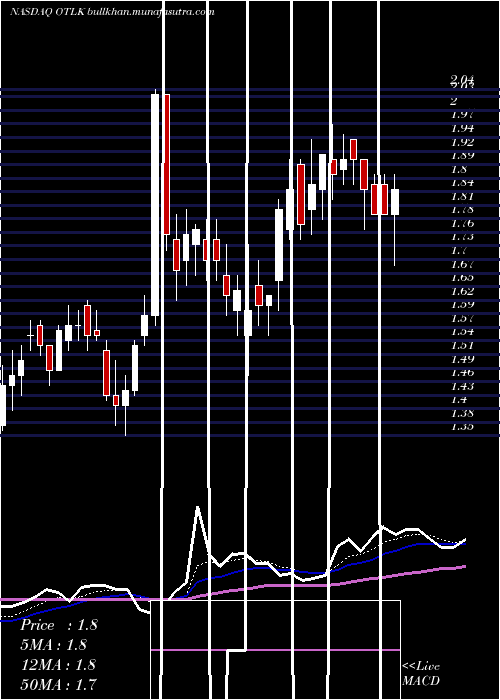Viewport: 500px width, 700px height.
Task: Click the 1.62 price axis label
Action: point(462,291)
